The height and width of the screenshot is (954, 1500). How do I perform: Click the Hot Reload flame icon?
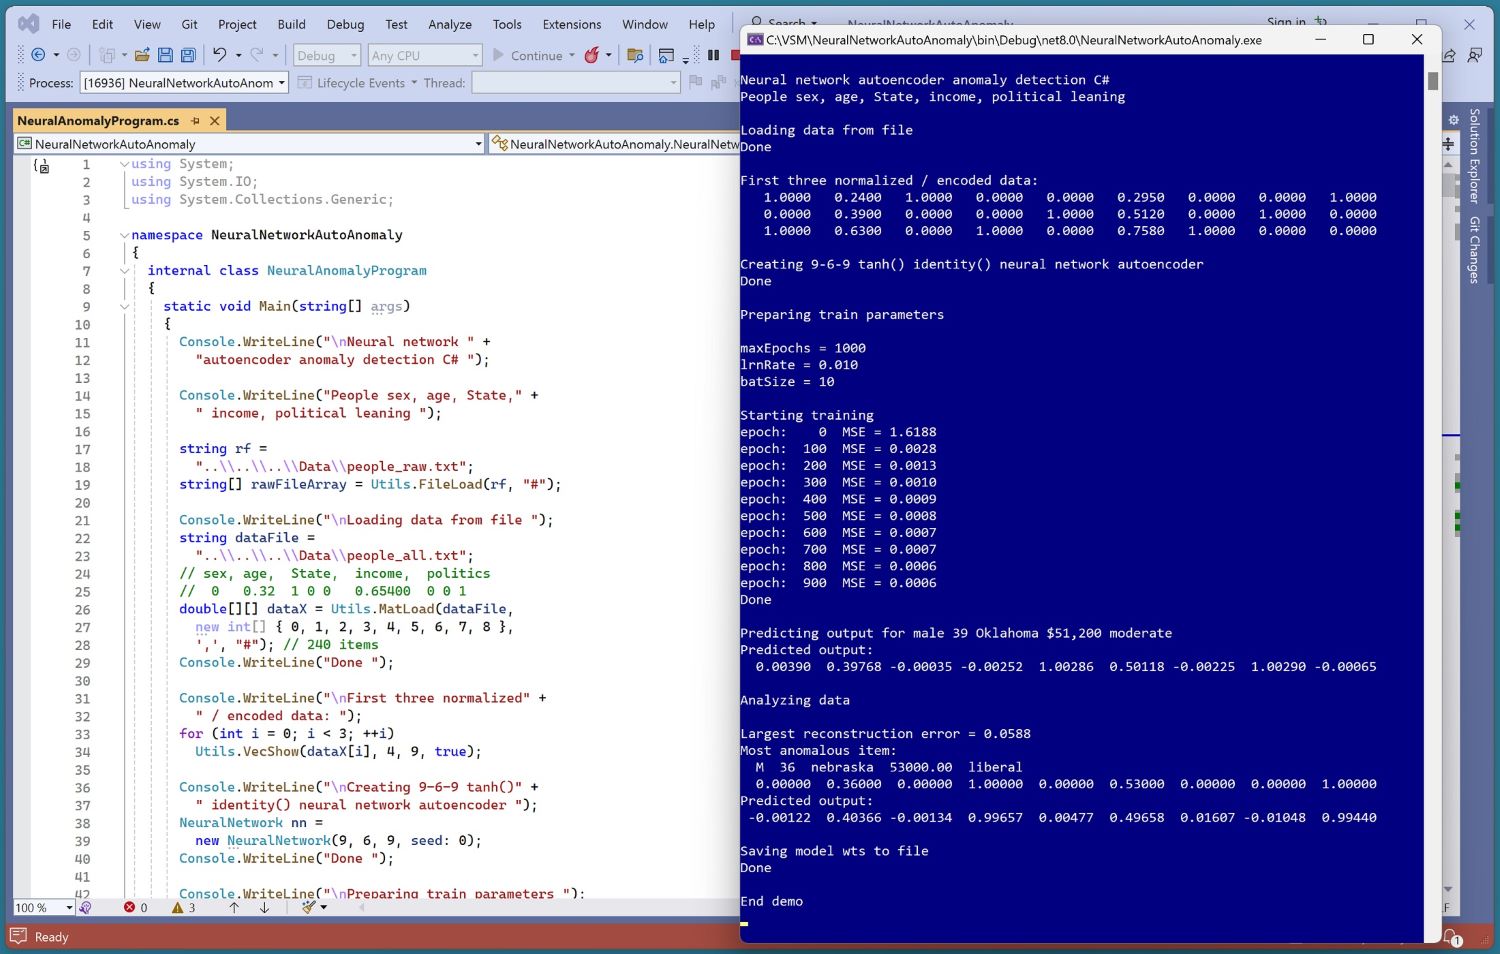592,55
